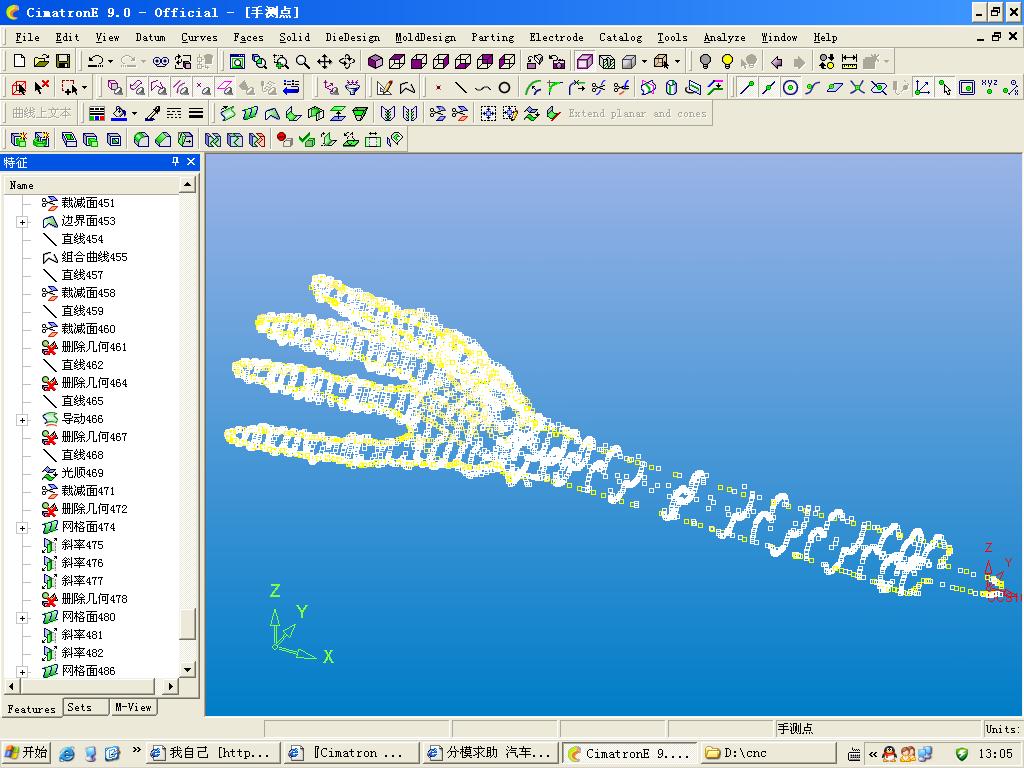Select the Circle drawing tool
Viewport: 1024px width, 768px height.
coord(504,88)
